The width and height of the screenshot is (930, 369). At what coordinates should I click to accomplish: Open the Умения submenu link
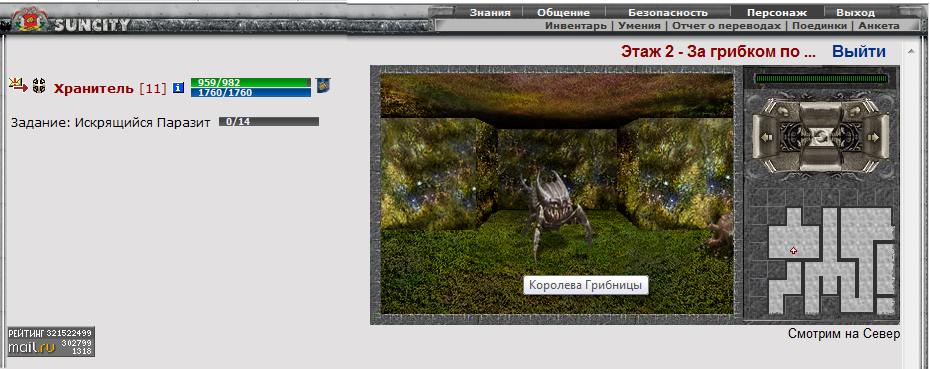[x=639, y=26]
